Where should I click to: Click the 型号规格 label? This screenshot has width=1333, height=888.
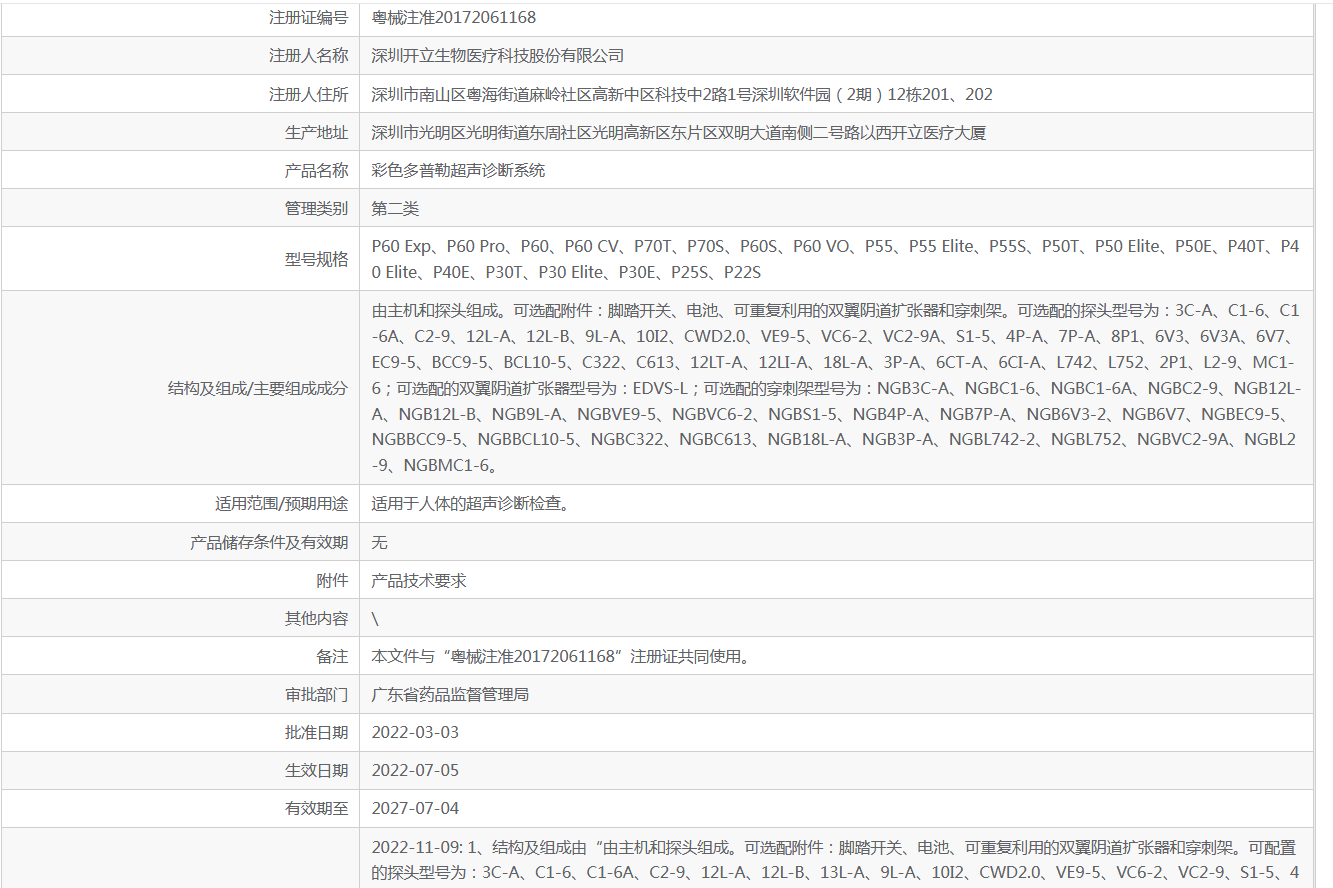[x=316, y=259]
